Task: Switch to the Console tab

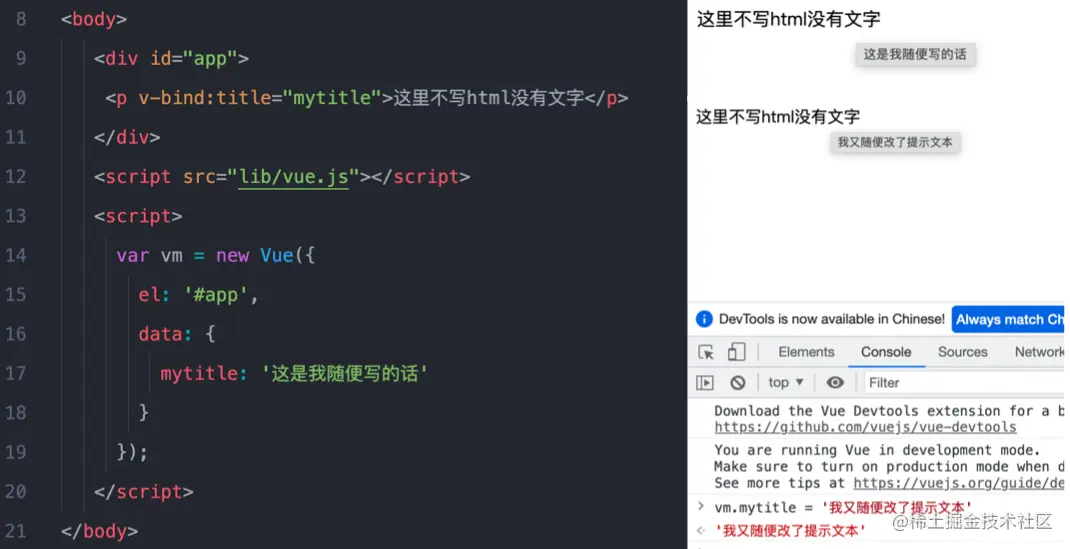Action: 886,352
